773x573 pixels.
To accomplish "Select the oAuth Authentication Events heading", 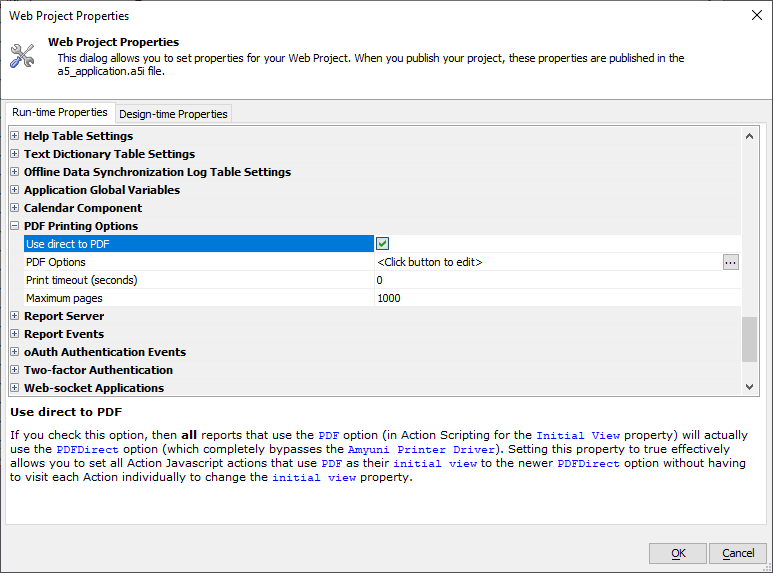I will [x=105, y=352].
